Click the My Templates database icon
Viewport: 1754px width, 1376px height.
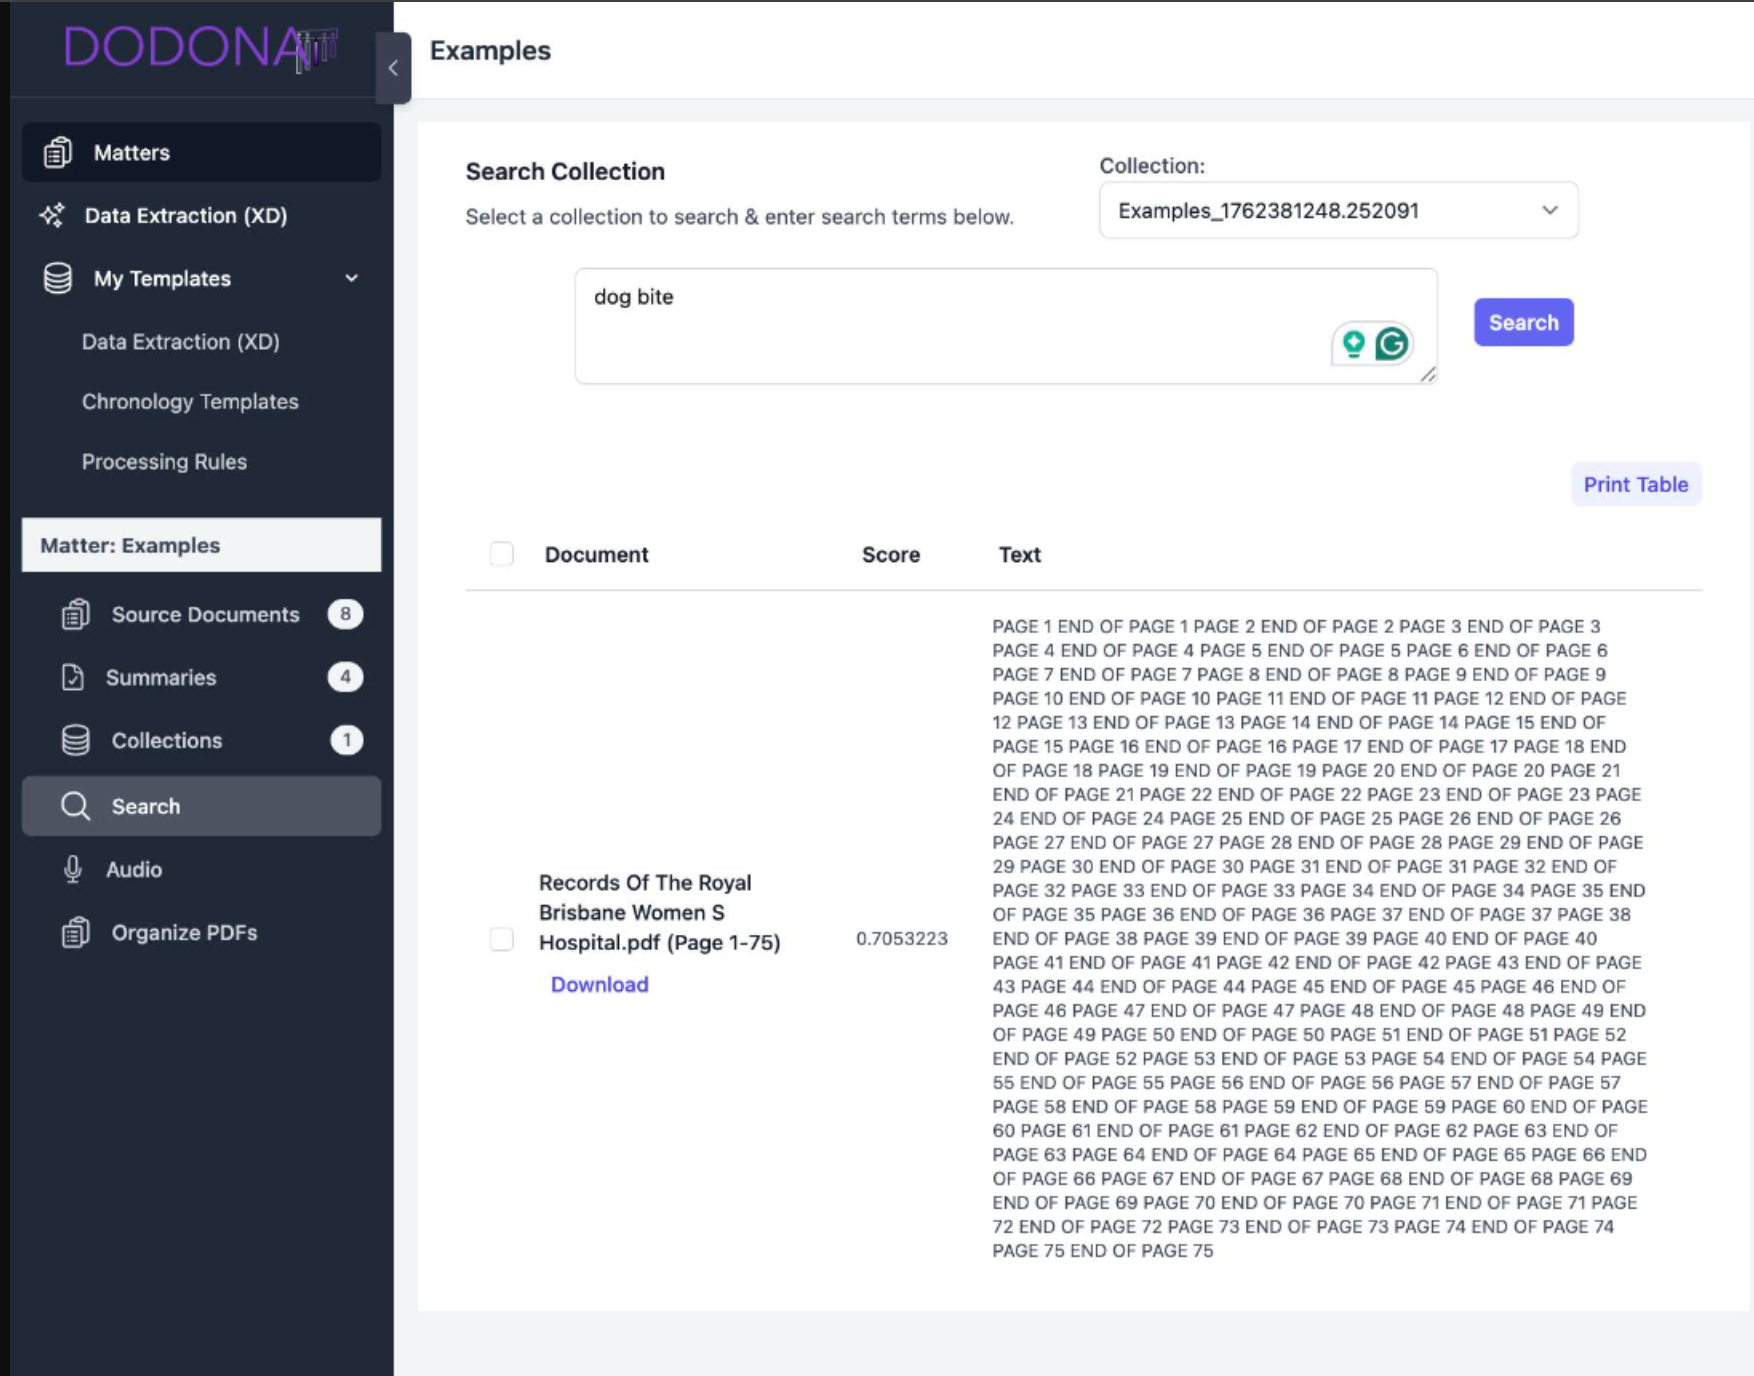click(x=58, y=278)
